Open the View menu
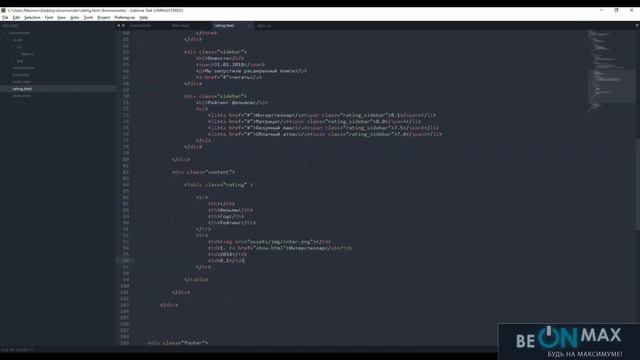The height and width of the screenshot is (360, 640). click(x=62, y=18)
